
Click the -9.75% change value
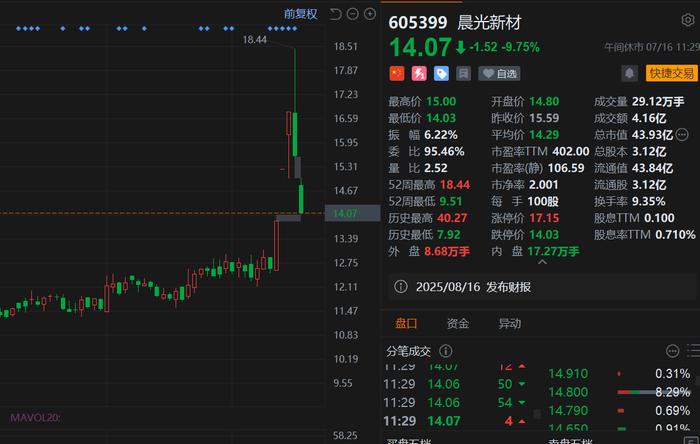(521, 47)
